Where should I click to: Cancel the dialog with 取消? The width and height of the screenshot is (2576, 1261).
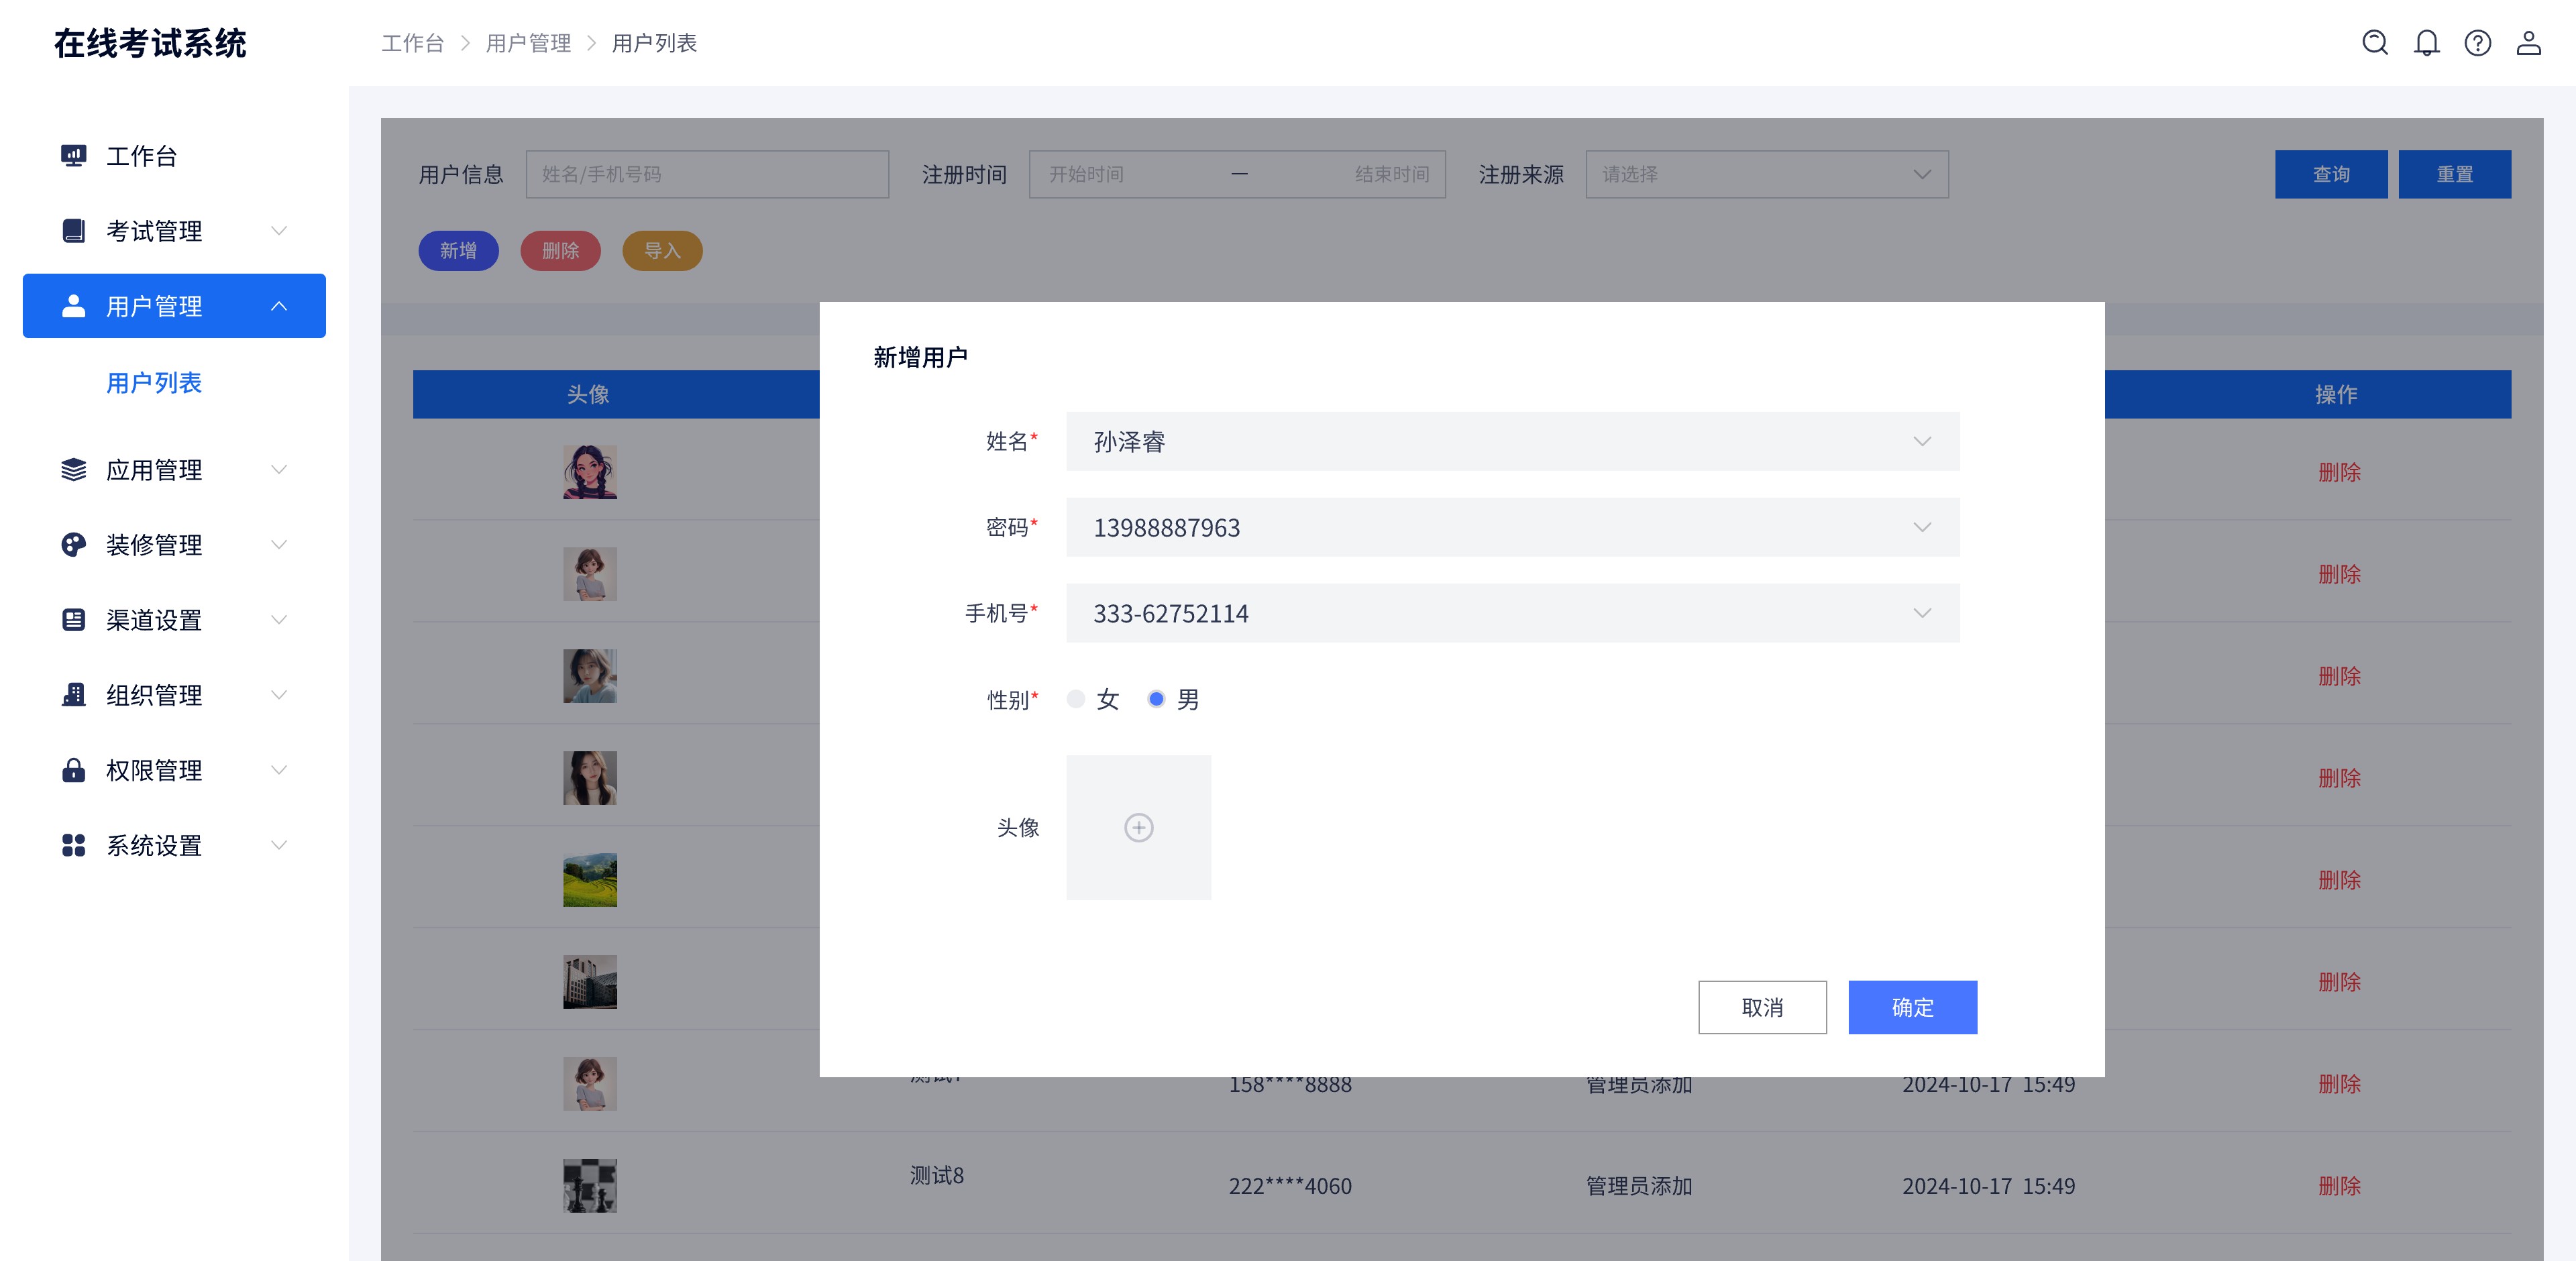(x=1762, y=1007)
